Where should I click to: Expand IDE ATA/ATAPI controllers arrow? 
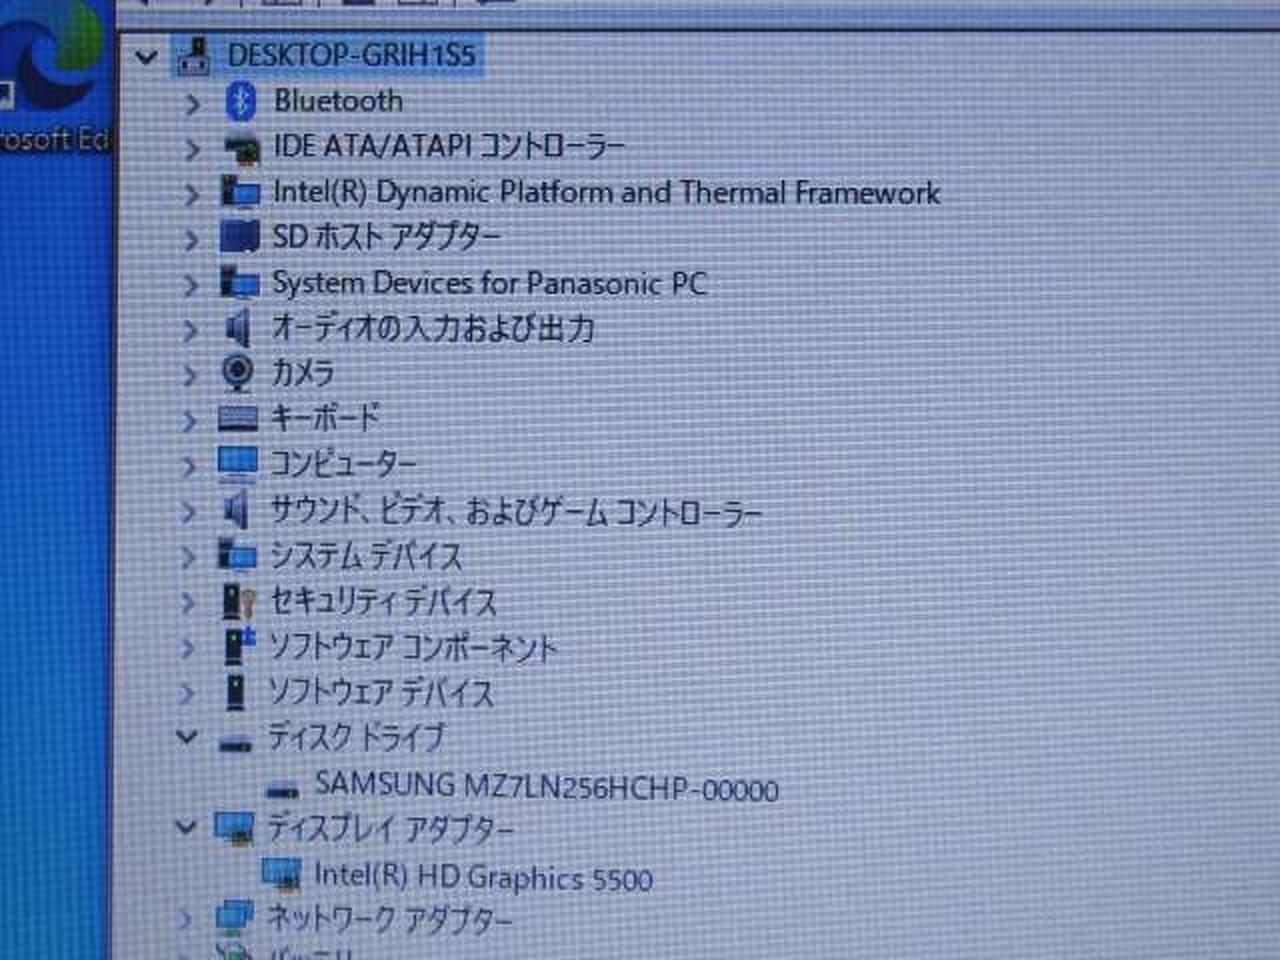192,149
